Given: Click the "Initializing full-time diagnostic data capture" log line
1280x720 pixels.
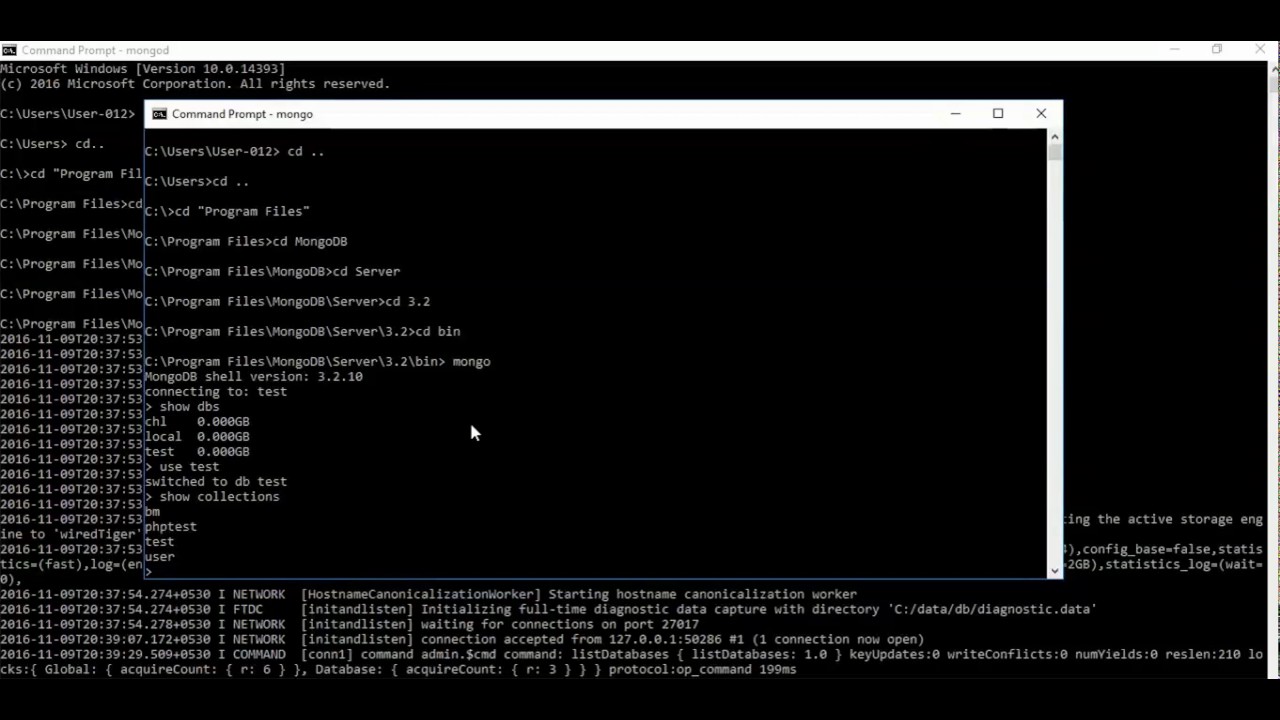Looking at the screenshot, I should pyautogui.click(x=548, y=609).
